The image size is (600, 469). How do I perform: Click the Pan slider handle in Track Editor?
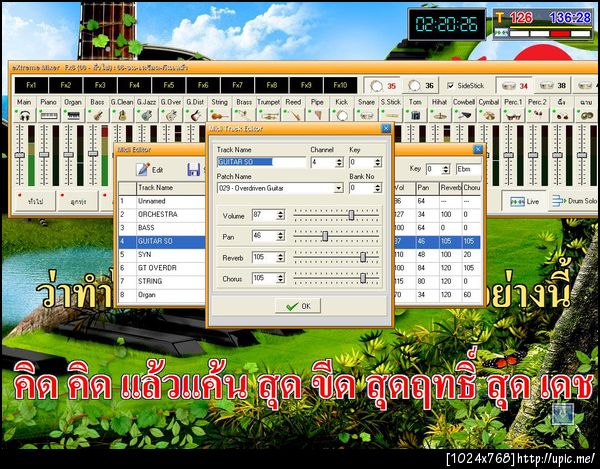(325, 236)
